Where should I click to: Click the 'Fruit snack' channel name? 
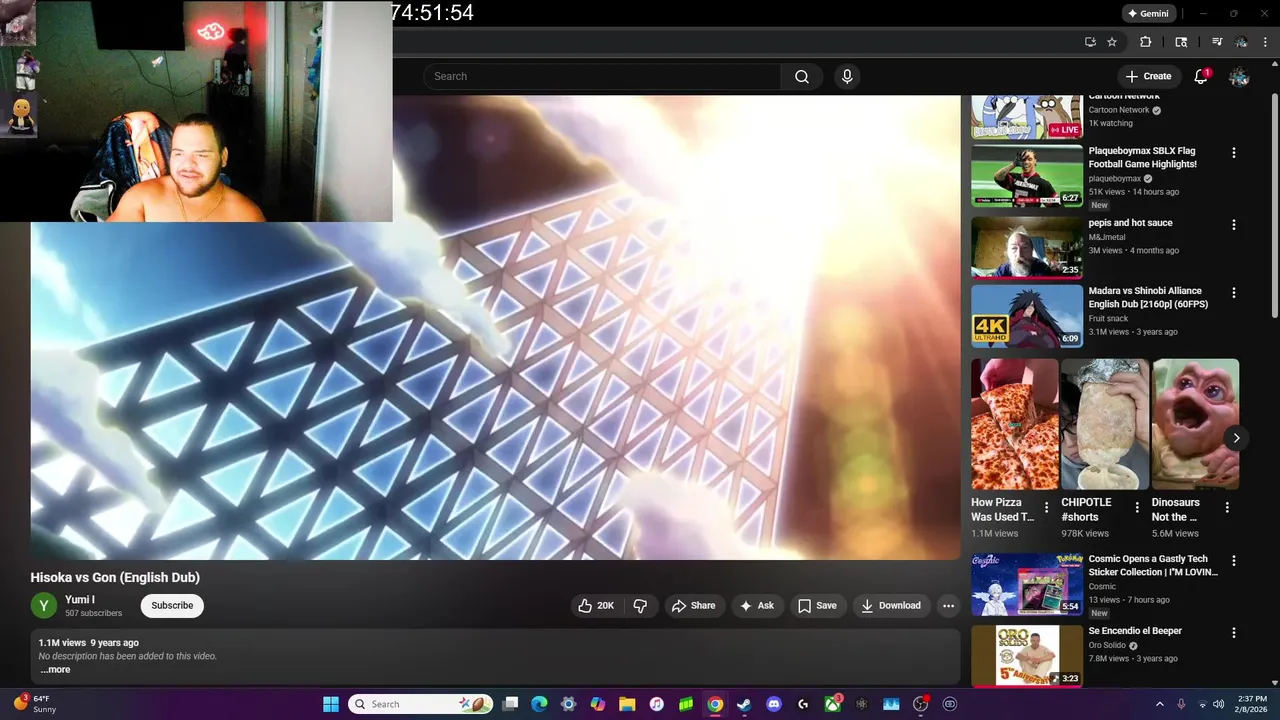1108,318
